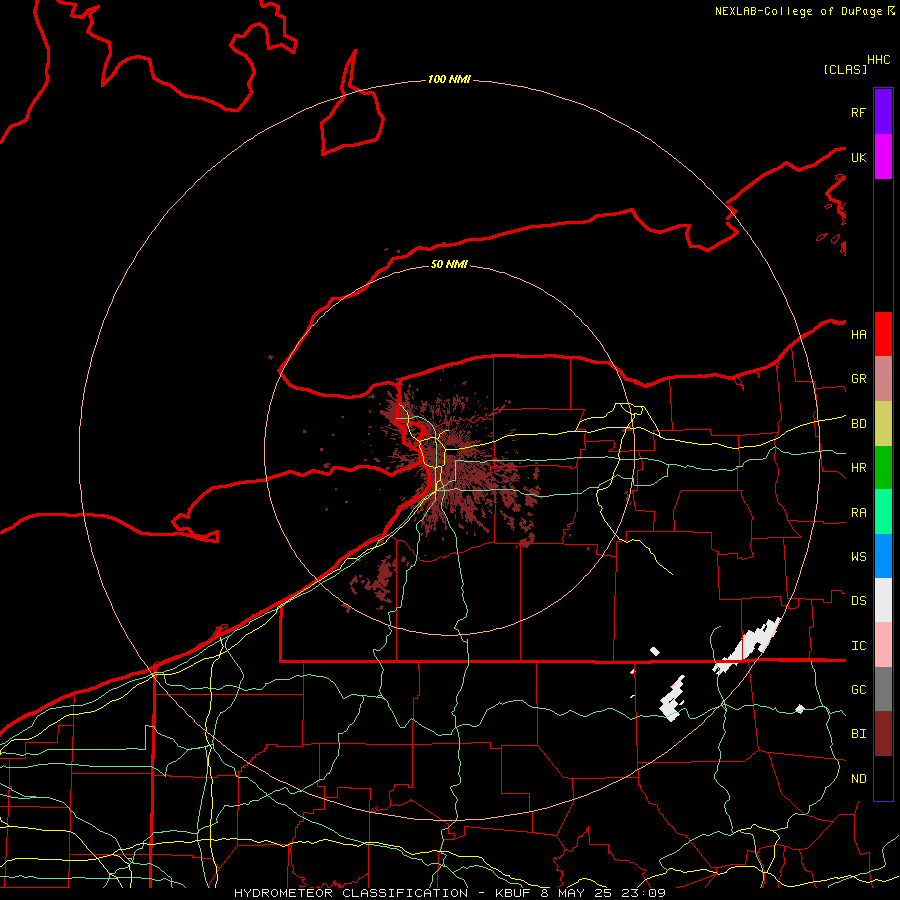The height and width of the screenshot is (900, 900).
Task: Pick the RA light green legend swatch
Action: [x=883, y=512]
